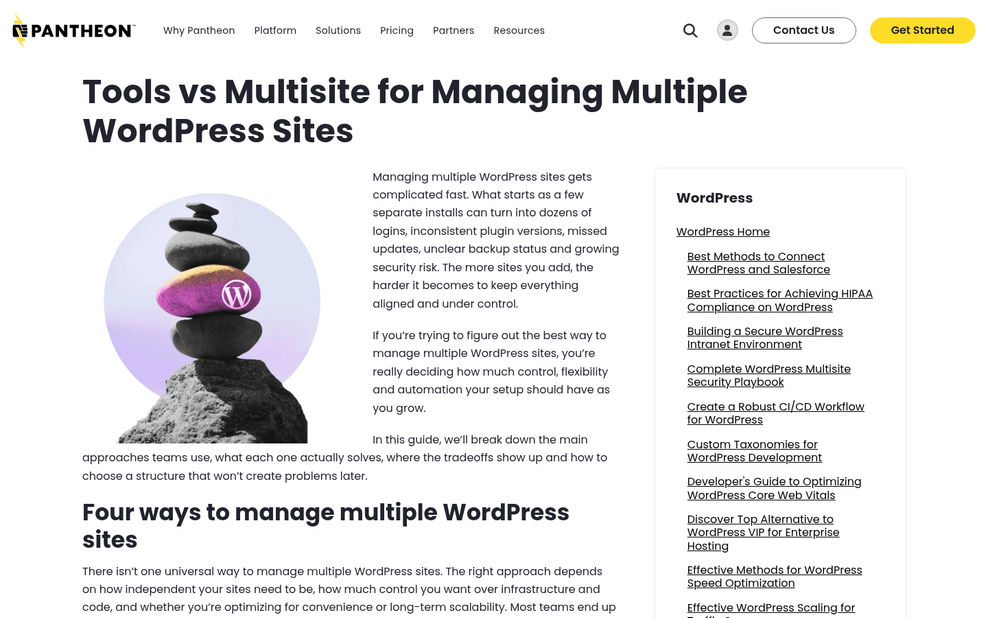
Task: Open Best Methods to Connect WordPress and Salesforce
Action: point(758,263)
